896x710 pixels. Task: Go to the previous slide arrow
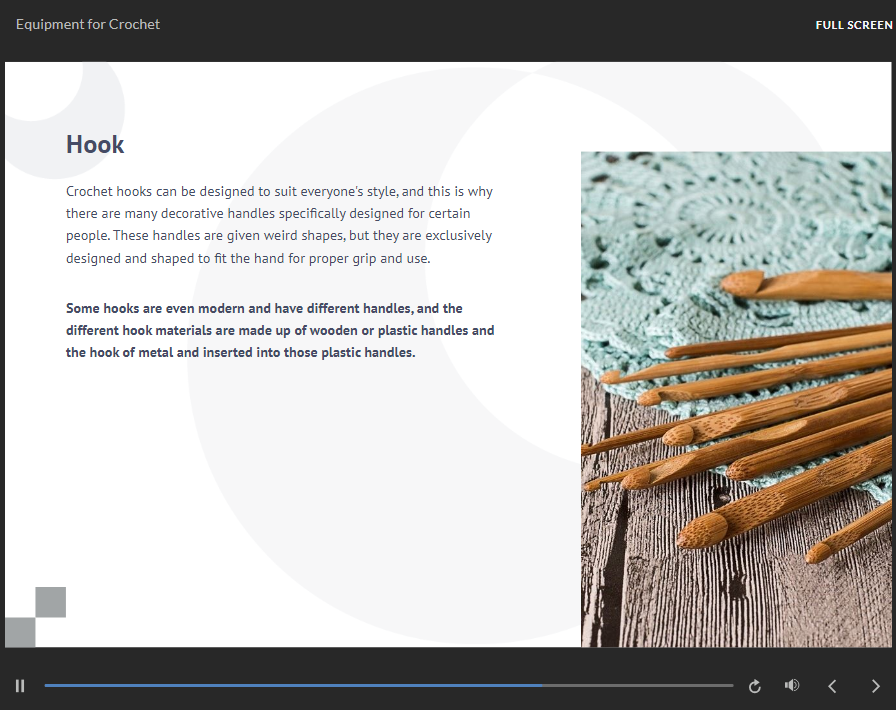tap(832, 686)
